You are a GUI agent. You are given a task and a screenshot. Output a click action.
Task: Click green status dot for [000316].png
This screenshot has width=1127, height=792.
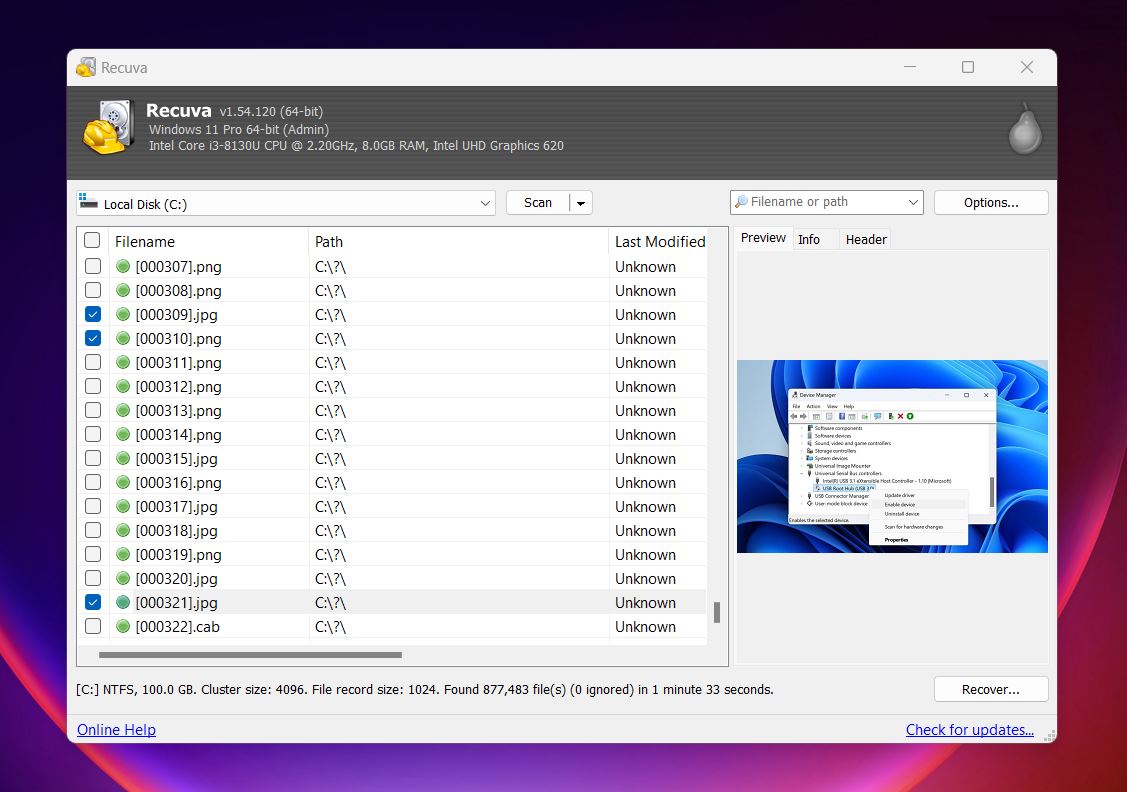click(x=123, y=482)
